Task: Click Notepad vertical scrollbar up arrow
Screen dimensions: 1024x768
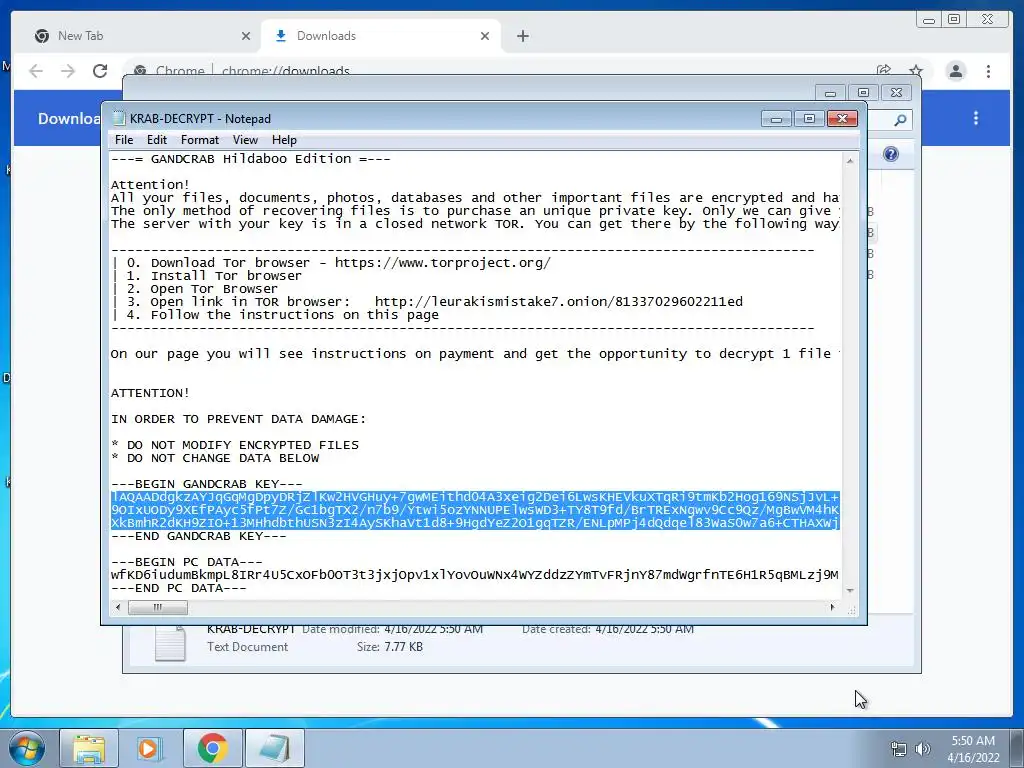Action: coord(850,160)
